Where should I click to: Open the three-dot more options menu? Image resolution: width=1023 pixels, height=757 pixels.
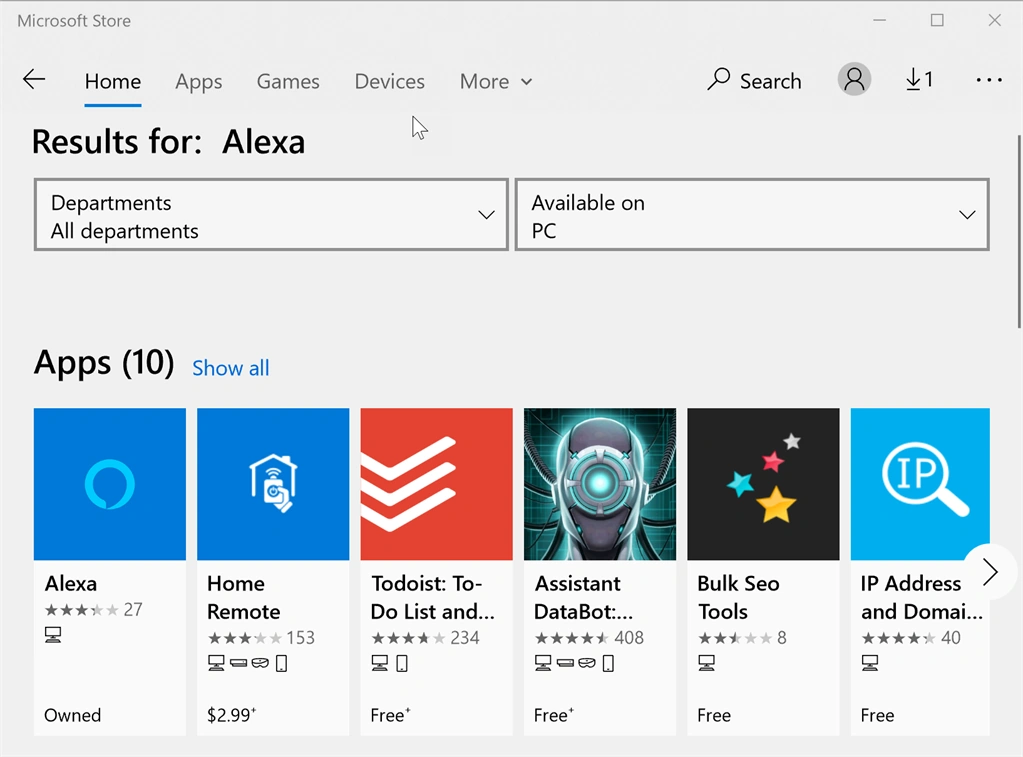pyautogui.click(x=989, y=80)
